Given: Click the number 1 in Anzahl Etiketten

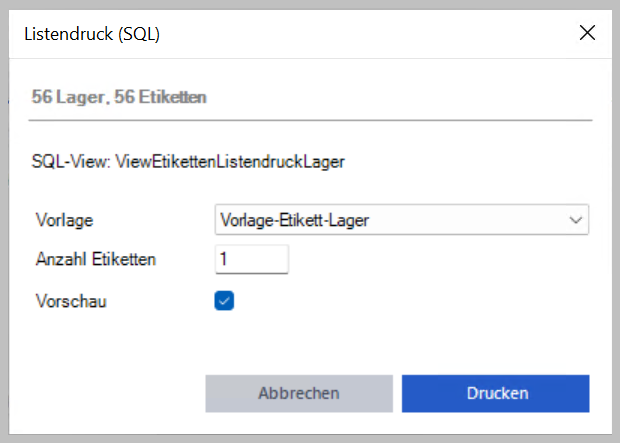Looking at the screenshot, I should 223,259.
